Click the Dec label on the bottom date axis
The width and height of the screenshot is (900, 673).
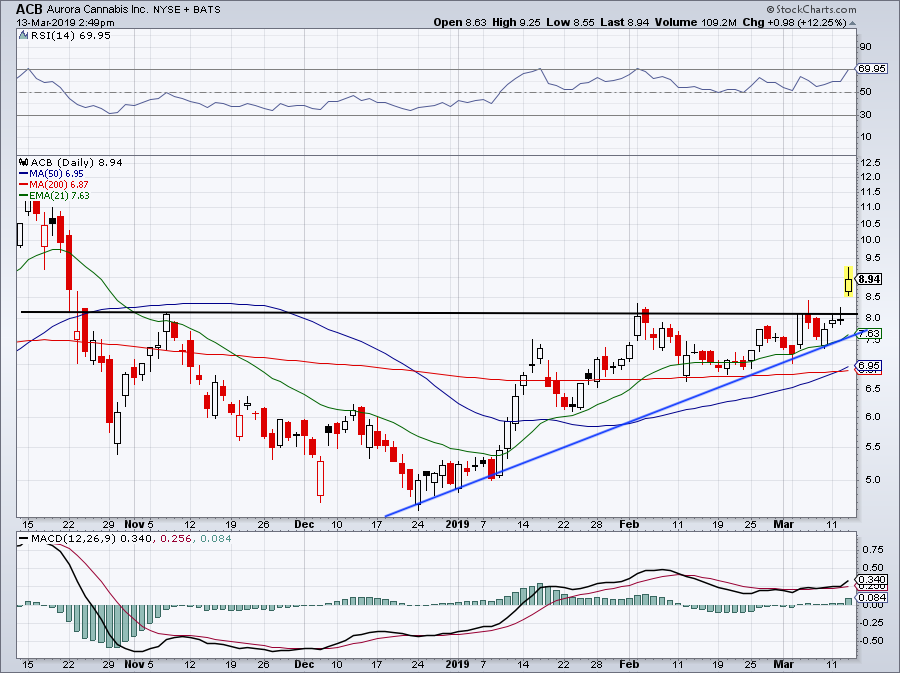point(304,664)
